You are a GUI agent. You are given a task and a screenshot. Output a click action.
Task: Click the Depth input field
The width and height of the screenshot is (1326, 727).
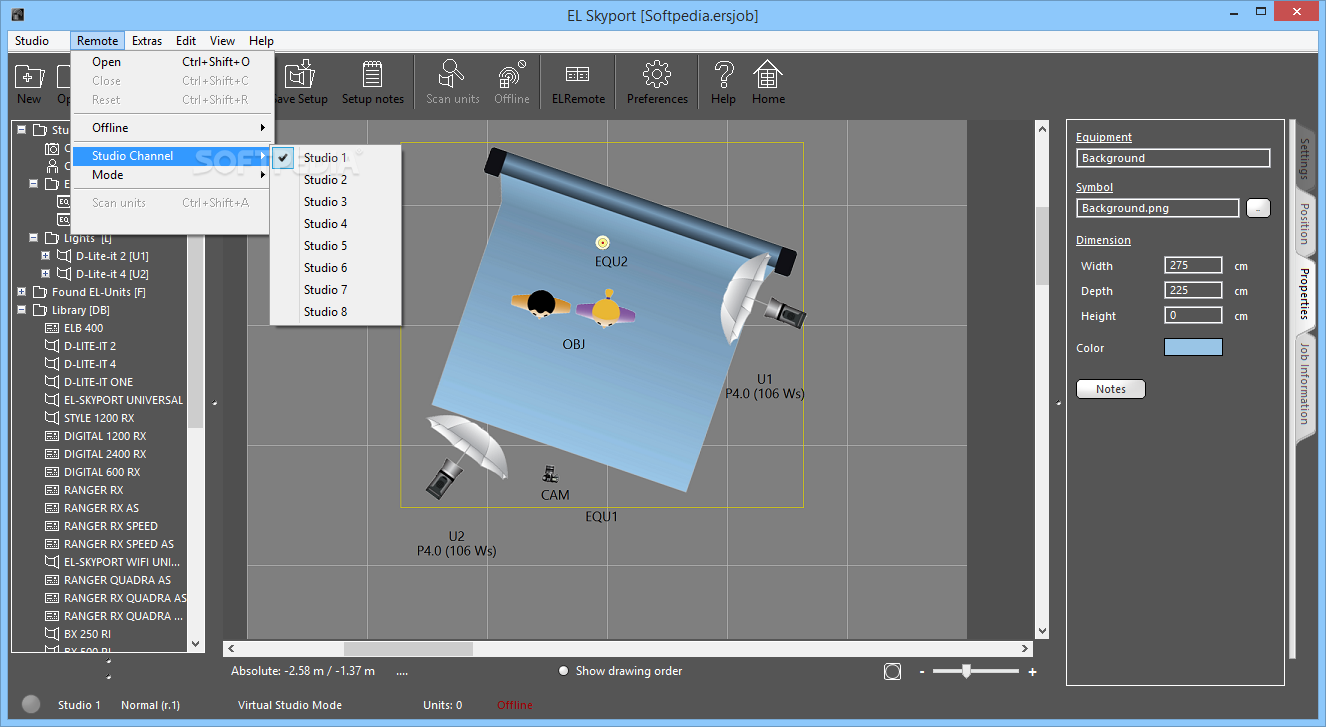pyautogui.click(x=1193, y=290)
